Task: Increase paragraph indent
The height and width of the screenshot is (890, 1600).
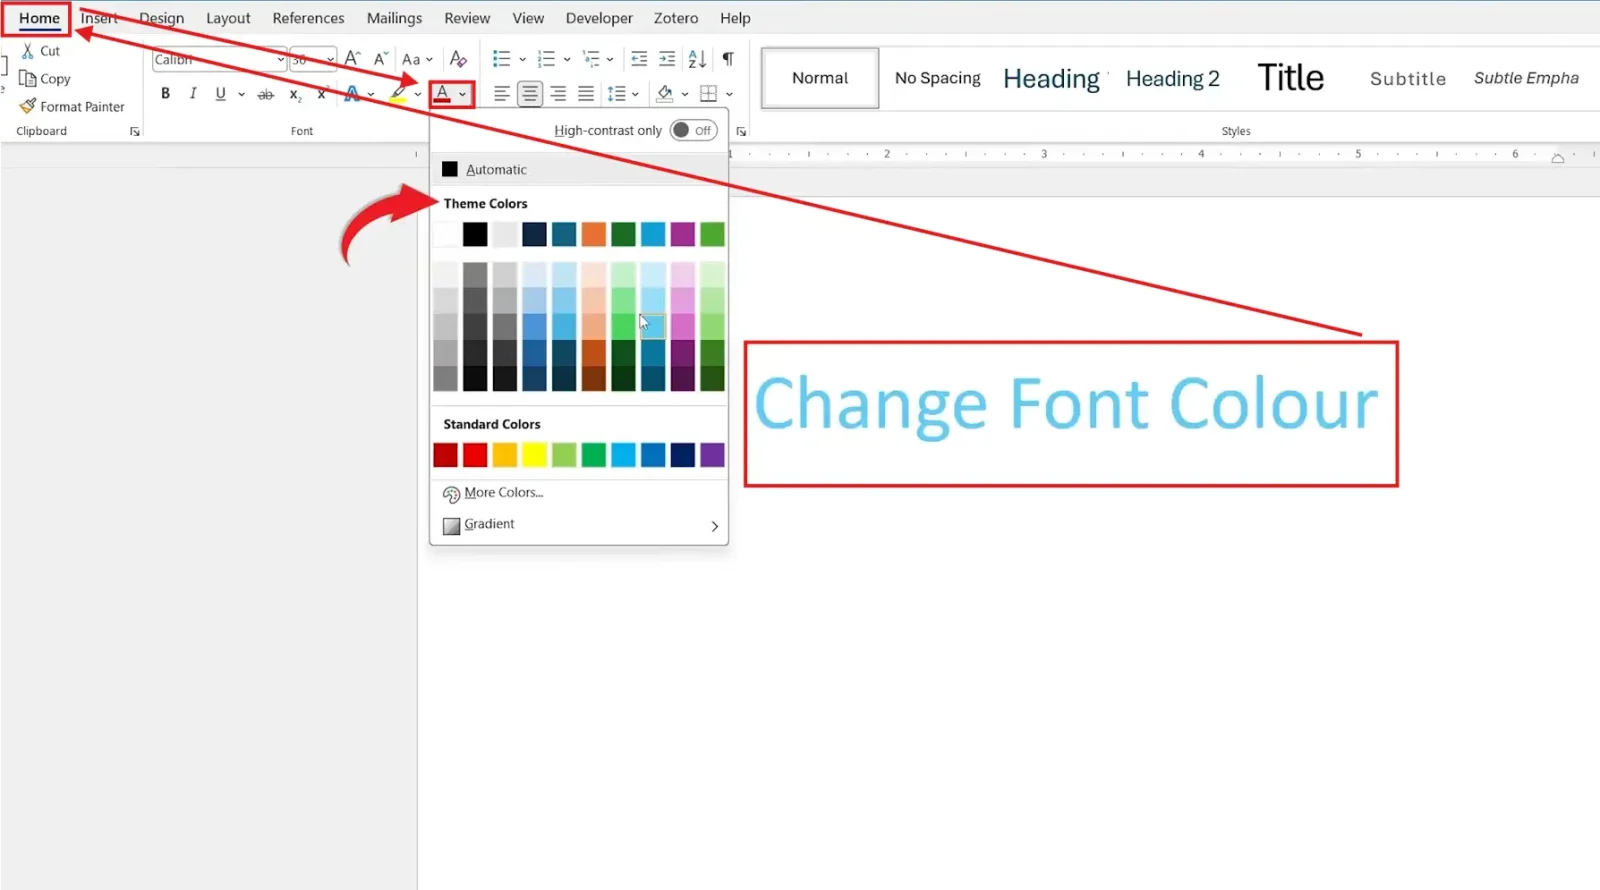Action: pyautogui.click(x=667, y=59)
